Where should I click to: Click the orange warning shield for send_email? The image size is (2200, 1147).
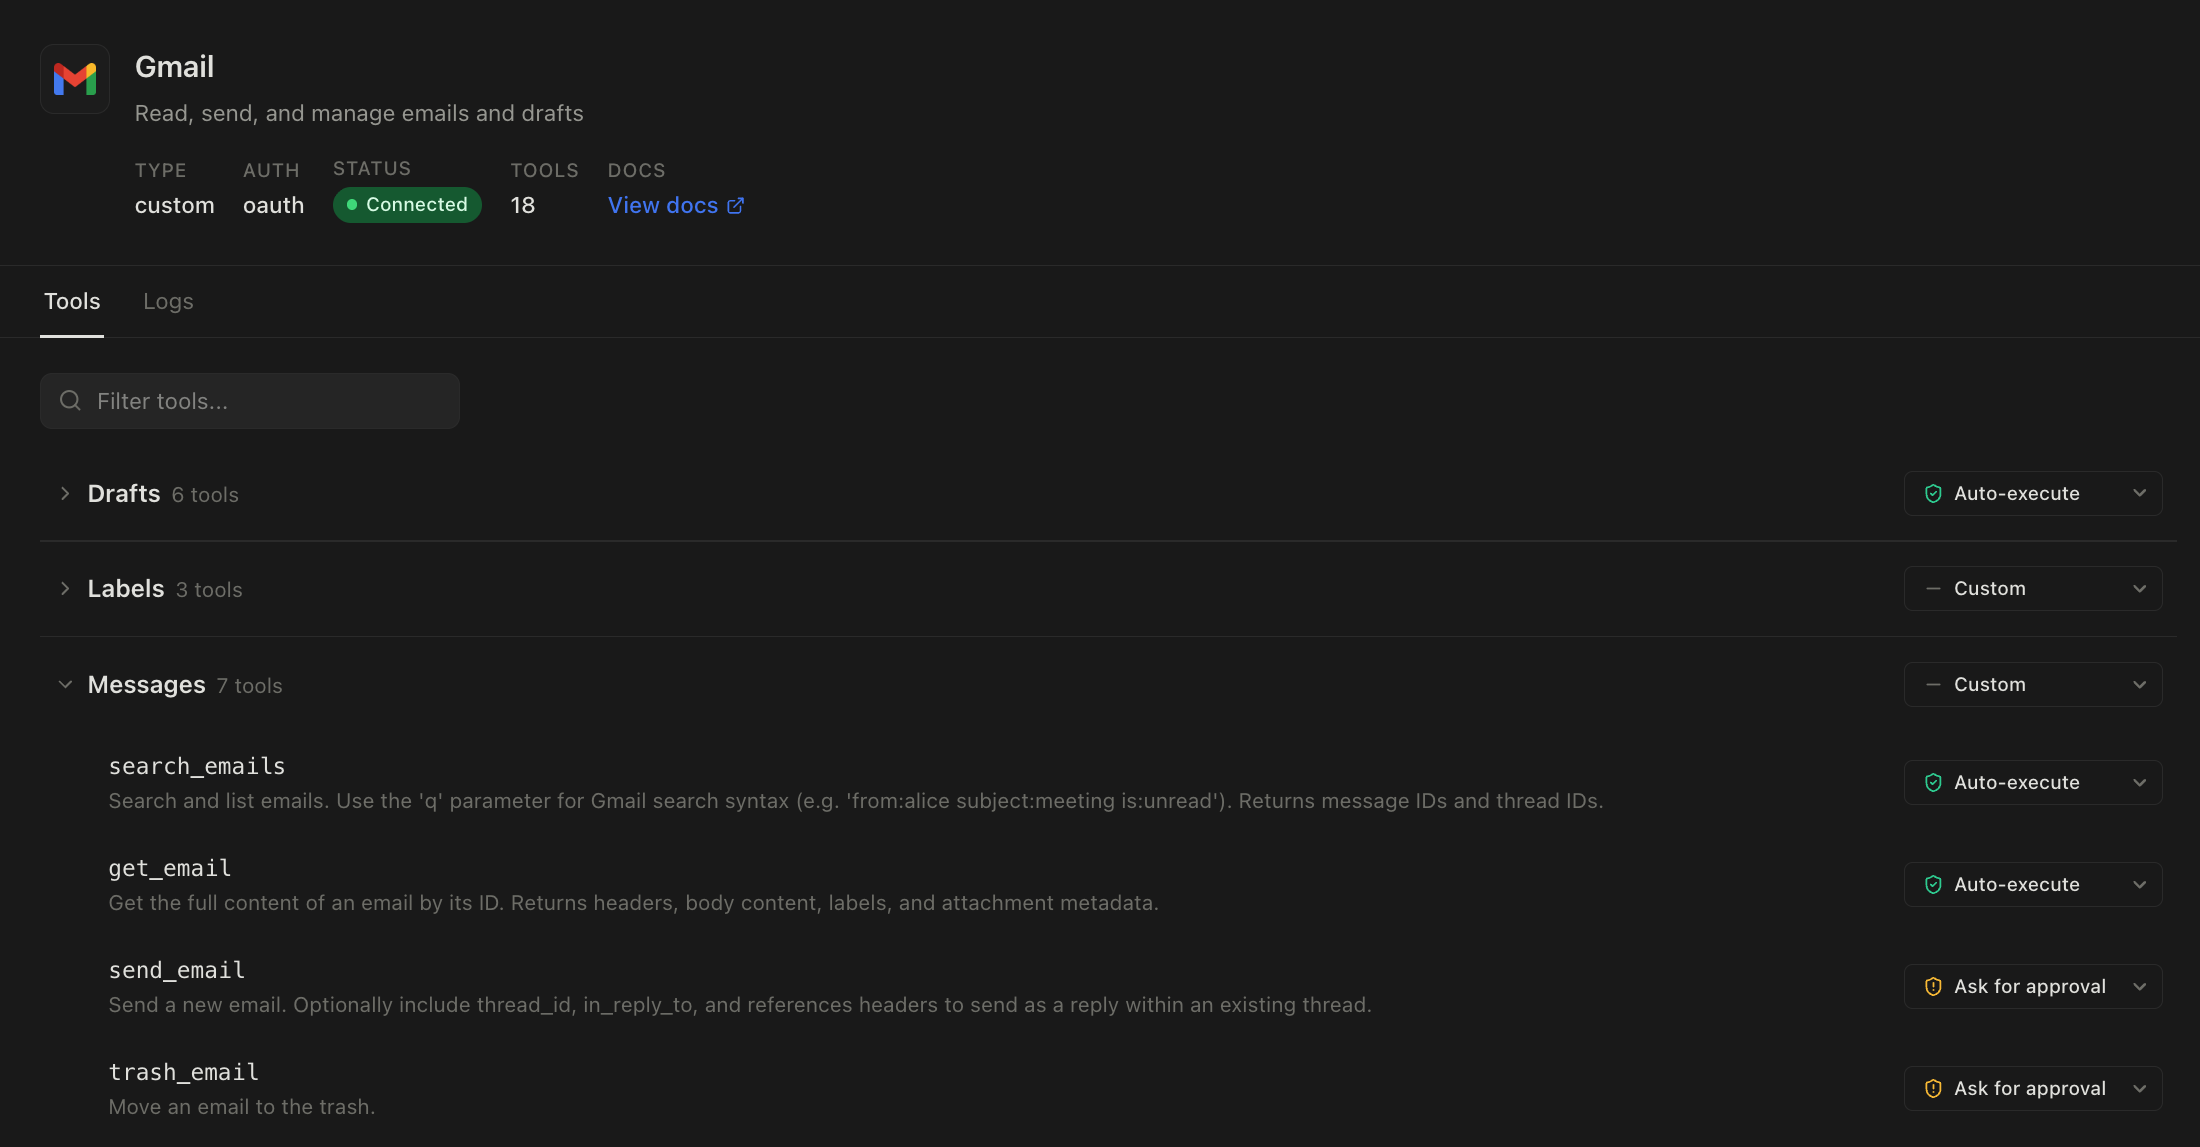(x=1933, y=987)
